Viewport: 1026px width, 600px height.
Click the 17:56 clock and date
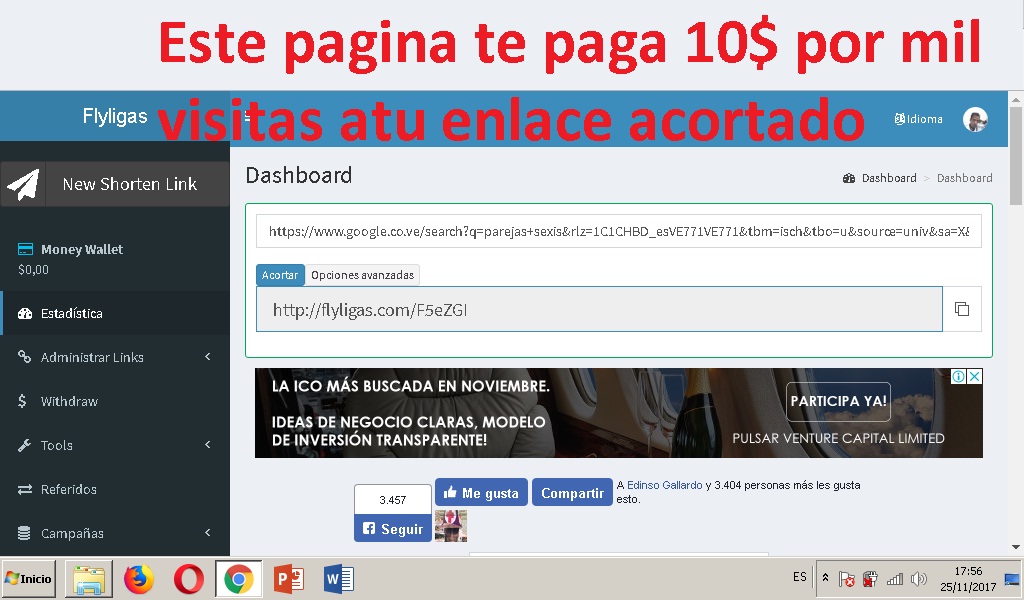coord(968,578)
